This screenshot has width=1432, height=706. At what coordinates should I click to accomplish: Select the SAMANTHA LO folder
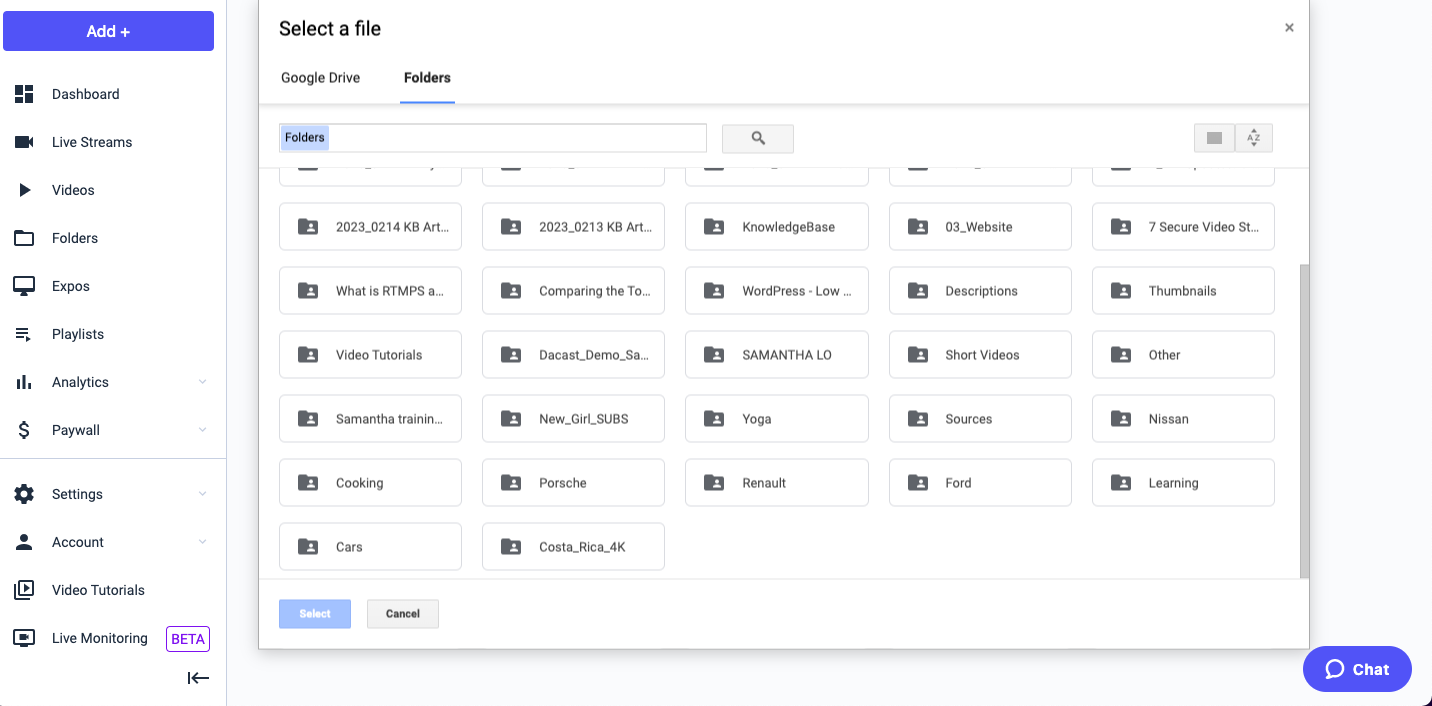pyautogui.click(x=777, y=355)
